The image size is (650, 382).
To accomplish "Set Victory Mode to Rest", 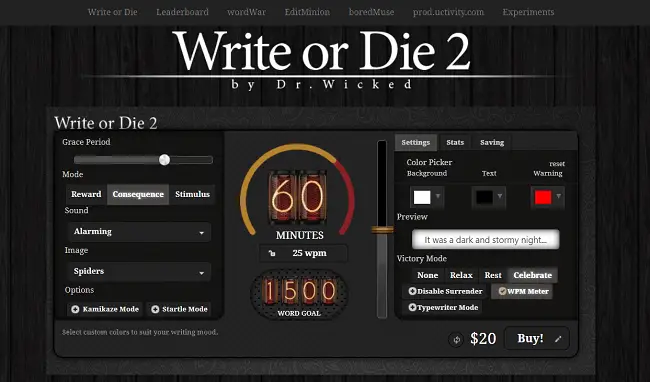I will tap(493, 275).
